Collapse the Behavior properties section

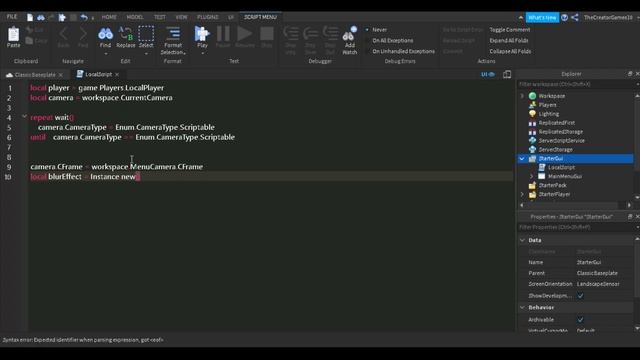click(522, 307)
